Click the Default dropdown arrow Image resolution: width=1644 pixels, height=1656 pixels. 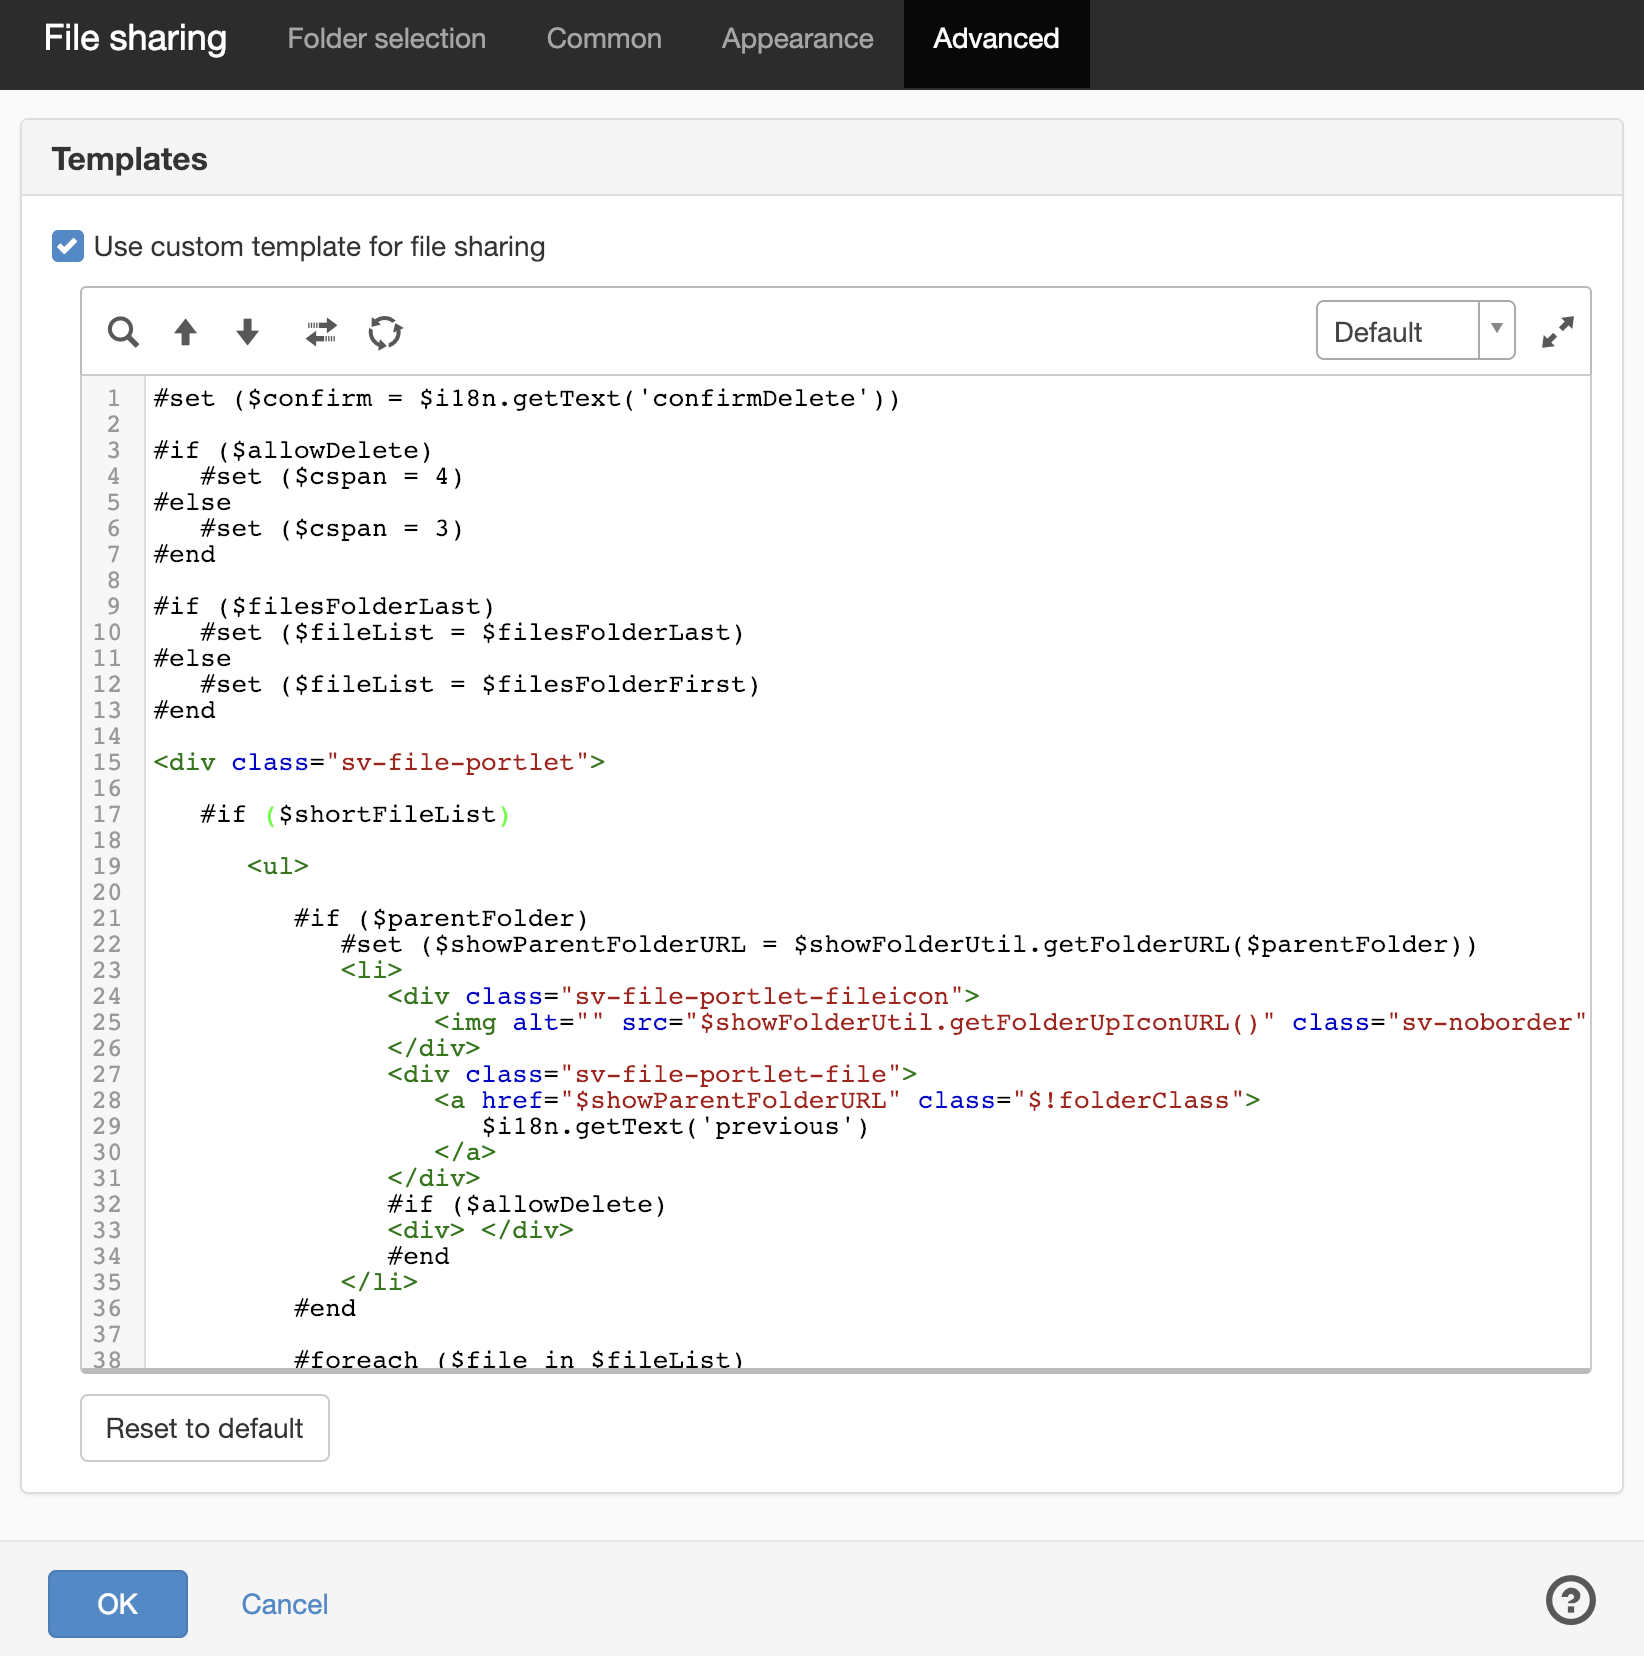pyautogui.click(x=1497, y=329)
